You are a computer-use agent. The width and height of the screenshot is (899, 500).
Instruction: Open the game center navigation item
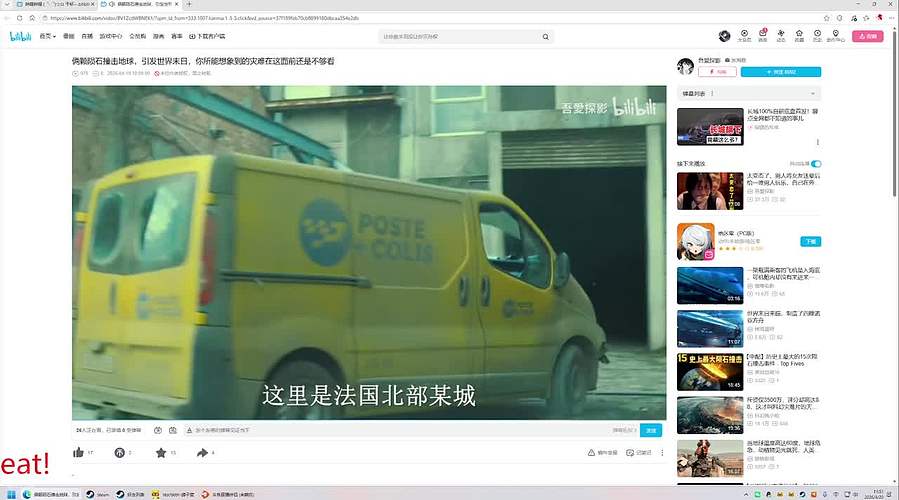click(x=111, y=36)
